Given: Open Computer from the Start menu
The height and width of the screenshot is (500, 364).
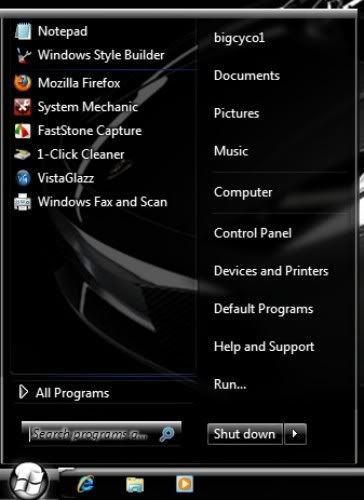Looking at the screenshot, I should (243, 192).
